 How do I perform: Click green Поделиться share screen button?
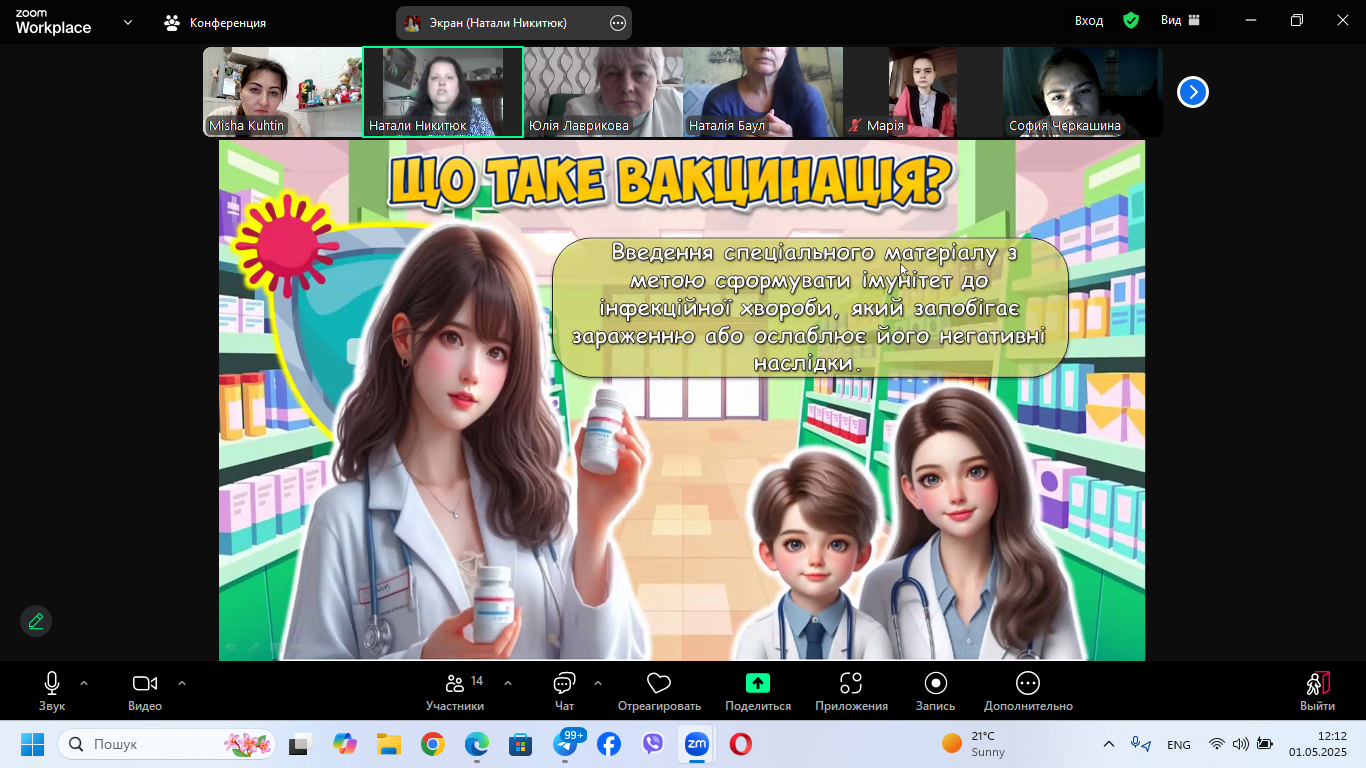pos(758,692)
